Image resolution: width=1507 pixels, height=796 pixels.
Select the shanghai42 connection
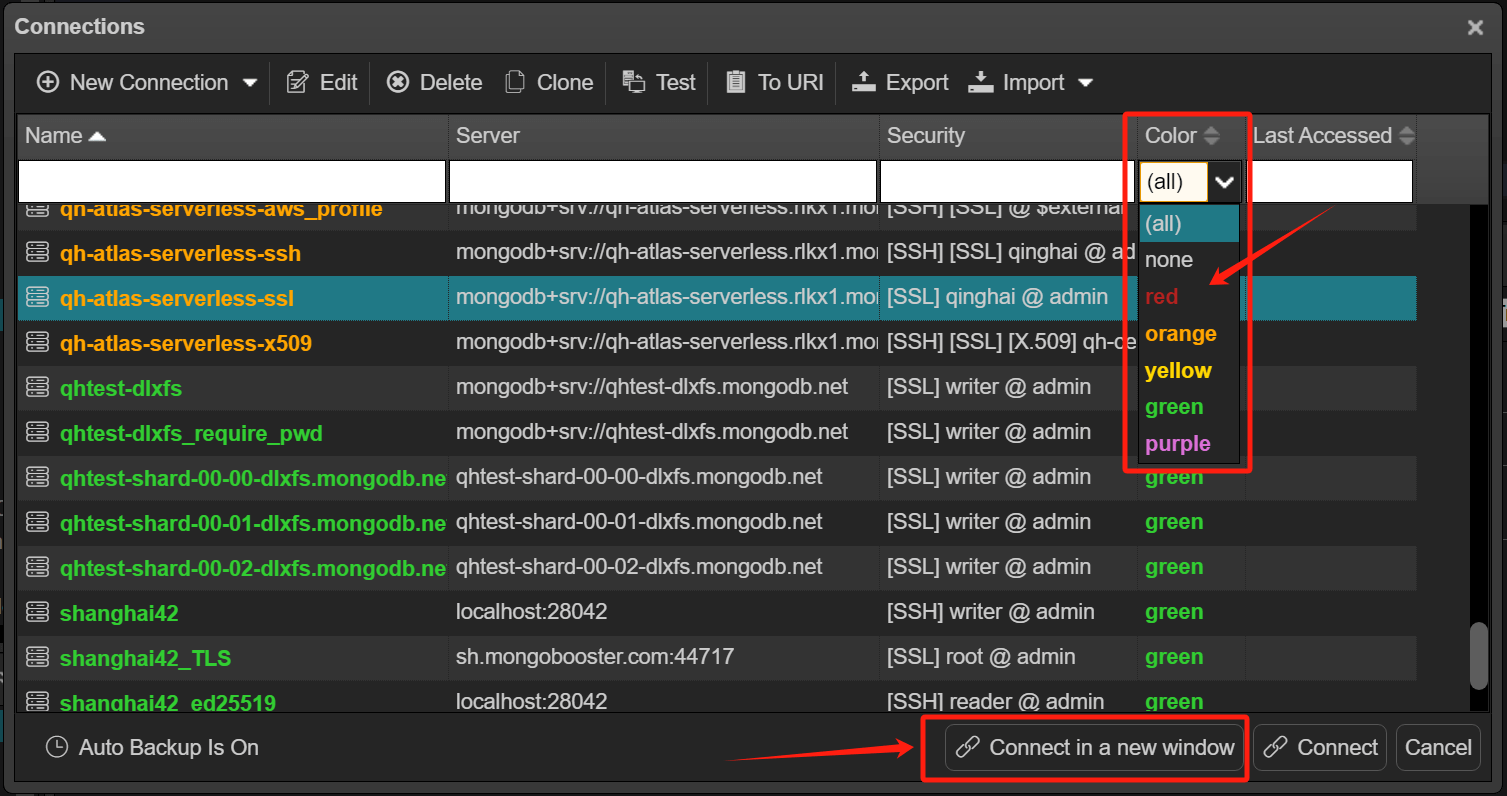tap(119, 613)
